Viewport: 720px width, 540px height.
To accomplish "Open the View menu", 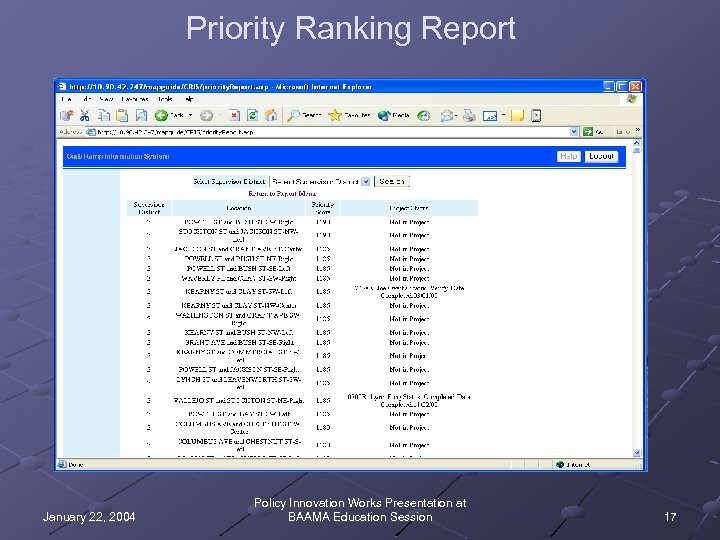I will (106, 99).
